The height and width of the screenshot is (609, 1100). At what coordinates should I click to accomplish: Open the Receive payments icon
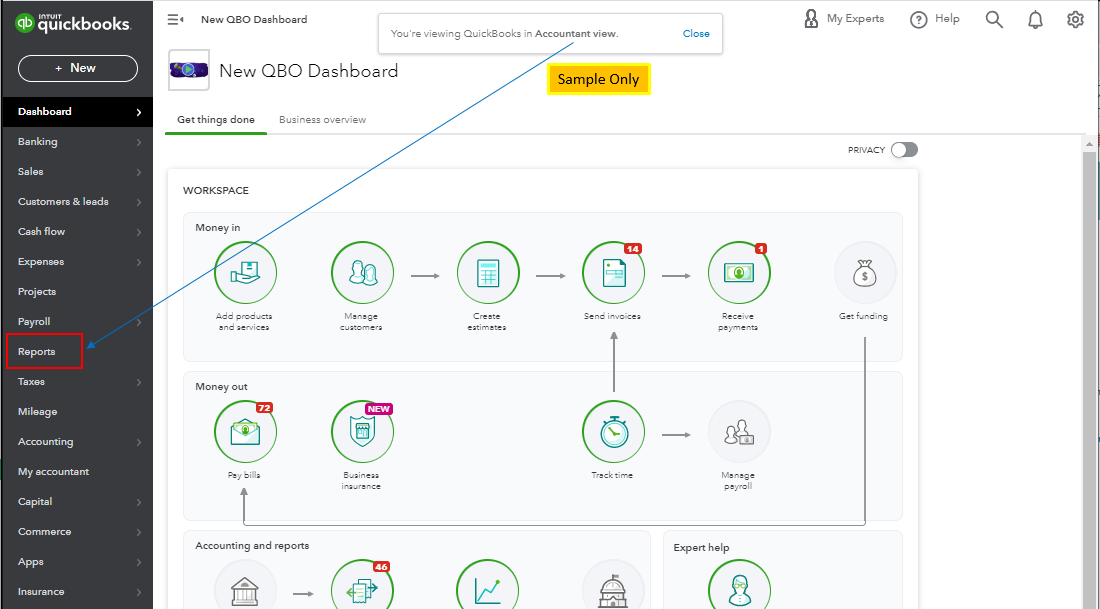(739, 273)
